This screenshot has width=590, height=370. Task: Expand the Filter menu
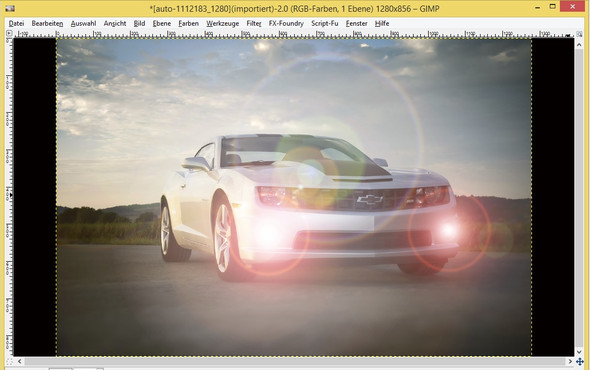(x=254, y=23)
